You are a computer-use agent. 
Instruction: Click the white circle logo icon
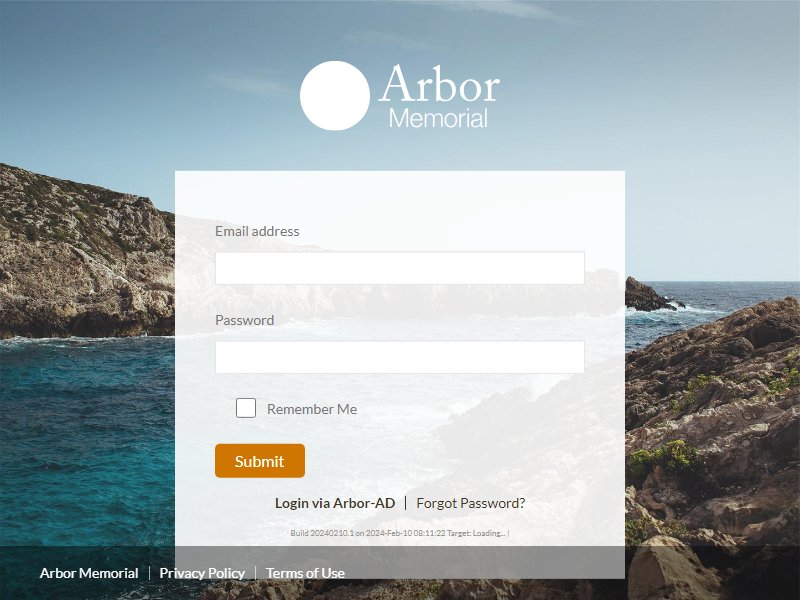tap(335, 95)
